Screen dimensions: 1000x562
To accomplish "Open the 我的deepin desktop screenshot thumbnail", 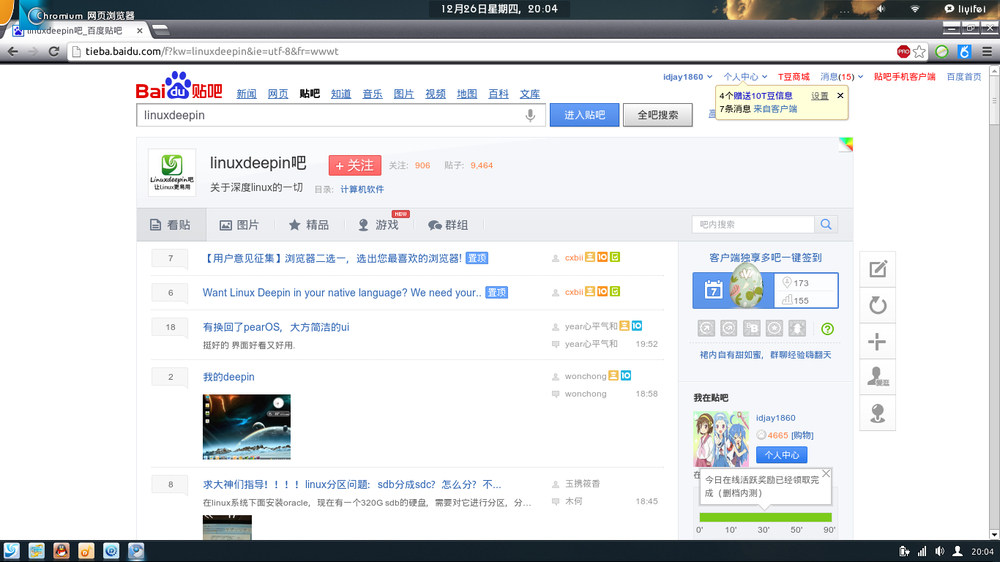I will coord(247,427).
